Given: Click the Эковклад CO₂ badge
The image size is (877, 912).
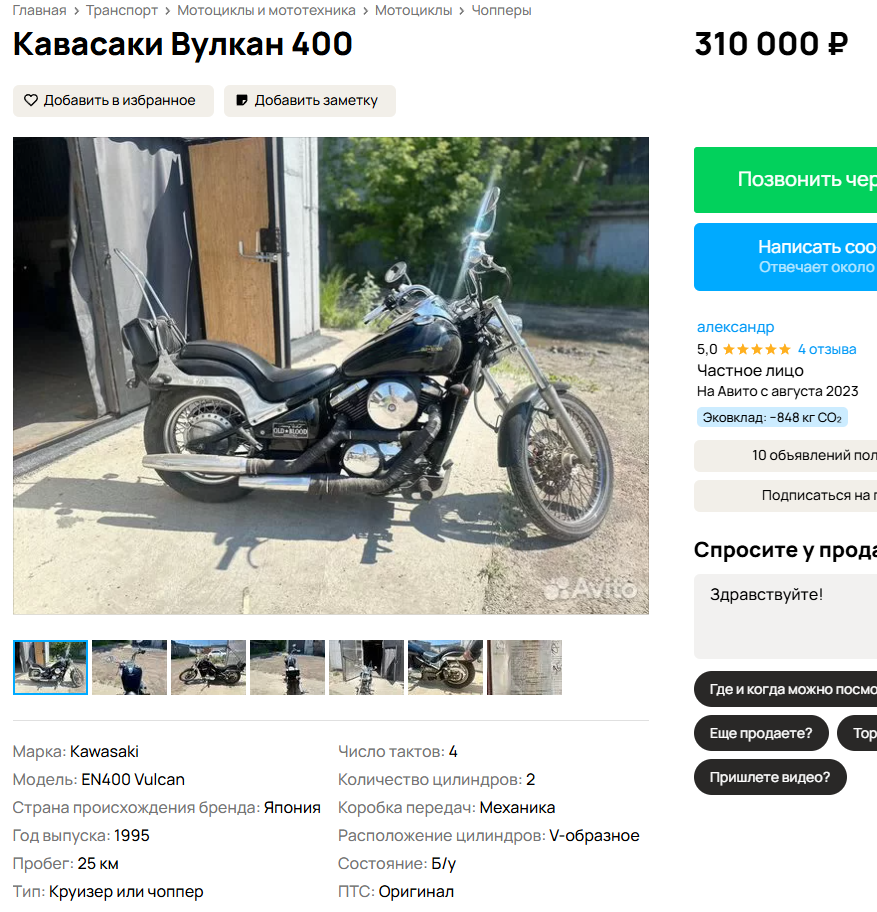Looking at the screenshot, I should [772, 418].
